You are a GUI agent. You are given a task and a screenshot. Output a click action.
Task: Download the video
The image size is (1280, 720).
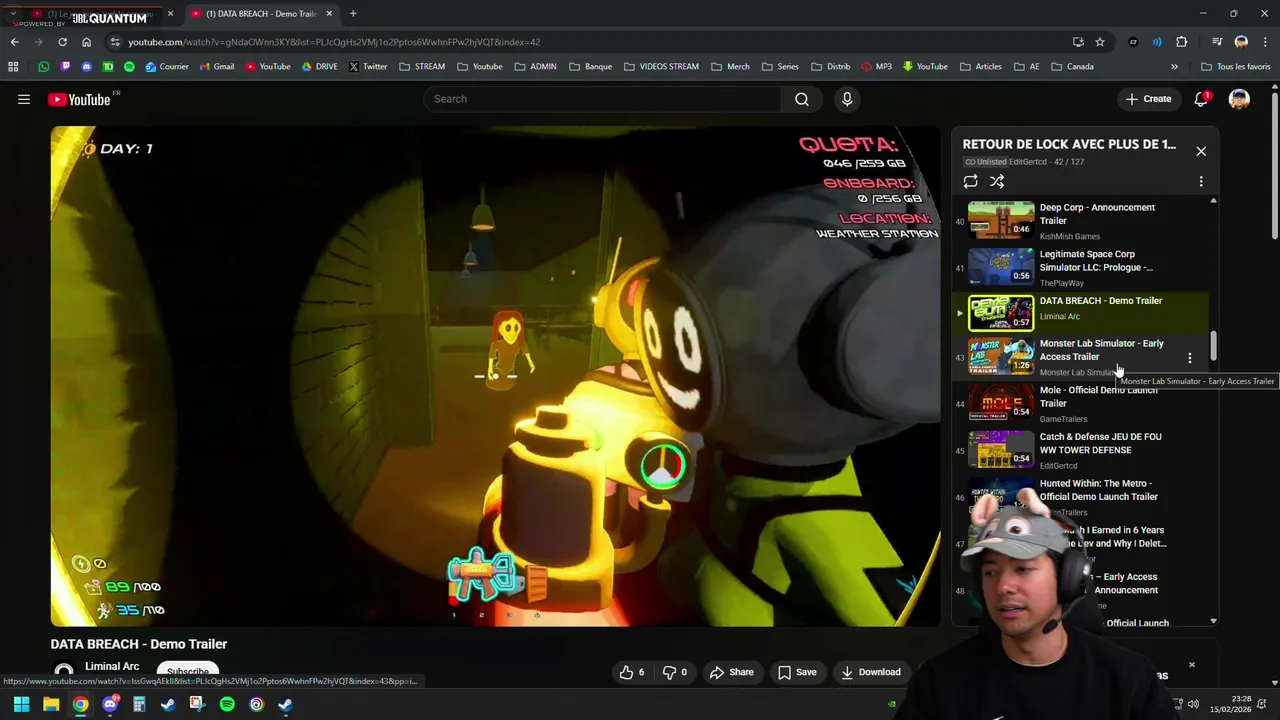870,672
